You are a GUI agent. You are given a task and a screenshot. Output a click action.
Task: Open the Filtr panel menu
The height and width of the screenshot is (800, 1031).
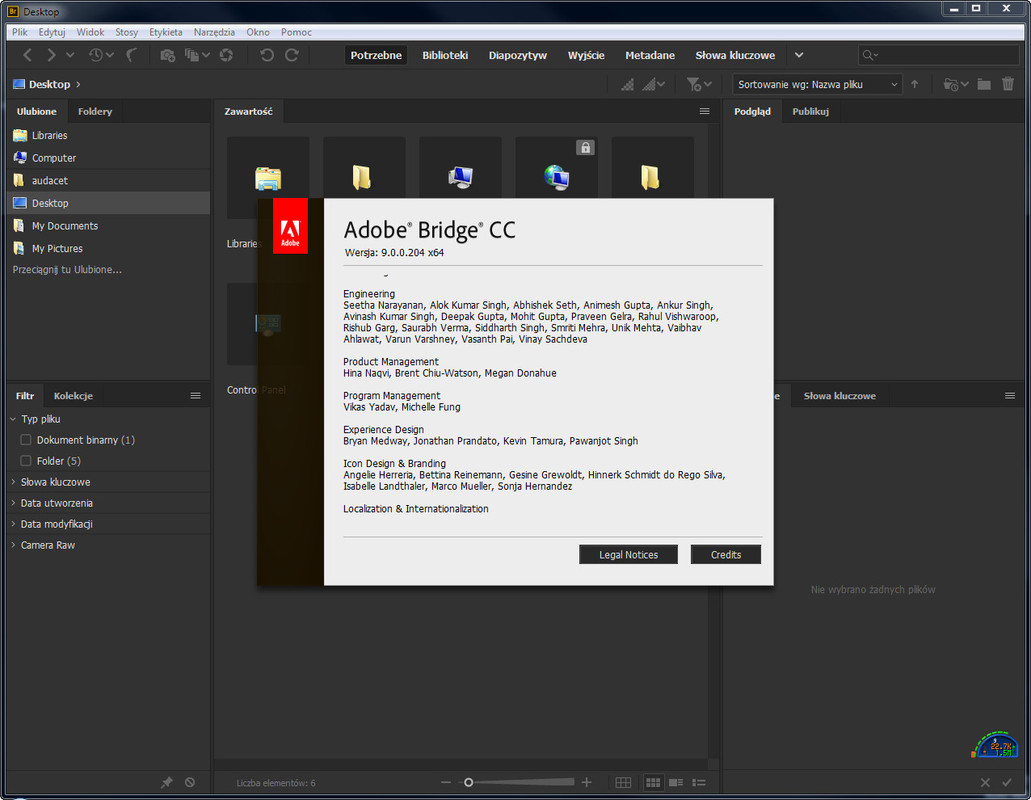click(x=195, y=396)
